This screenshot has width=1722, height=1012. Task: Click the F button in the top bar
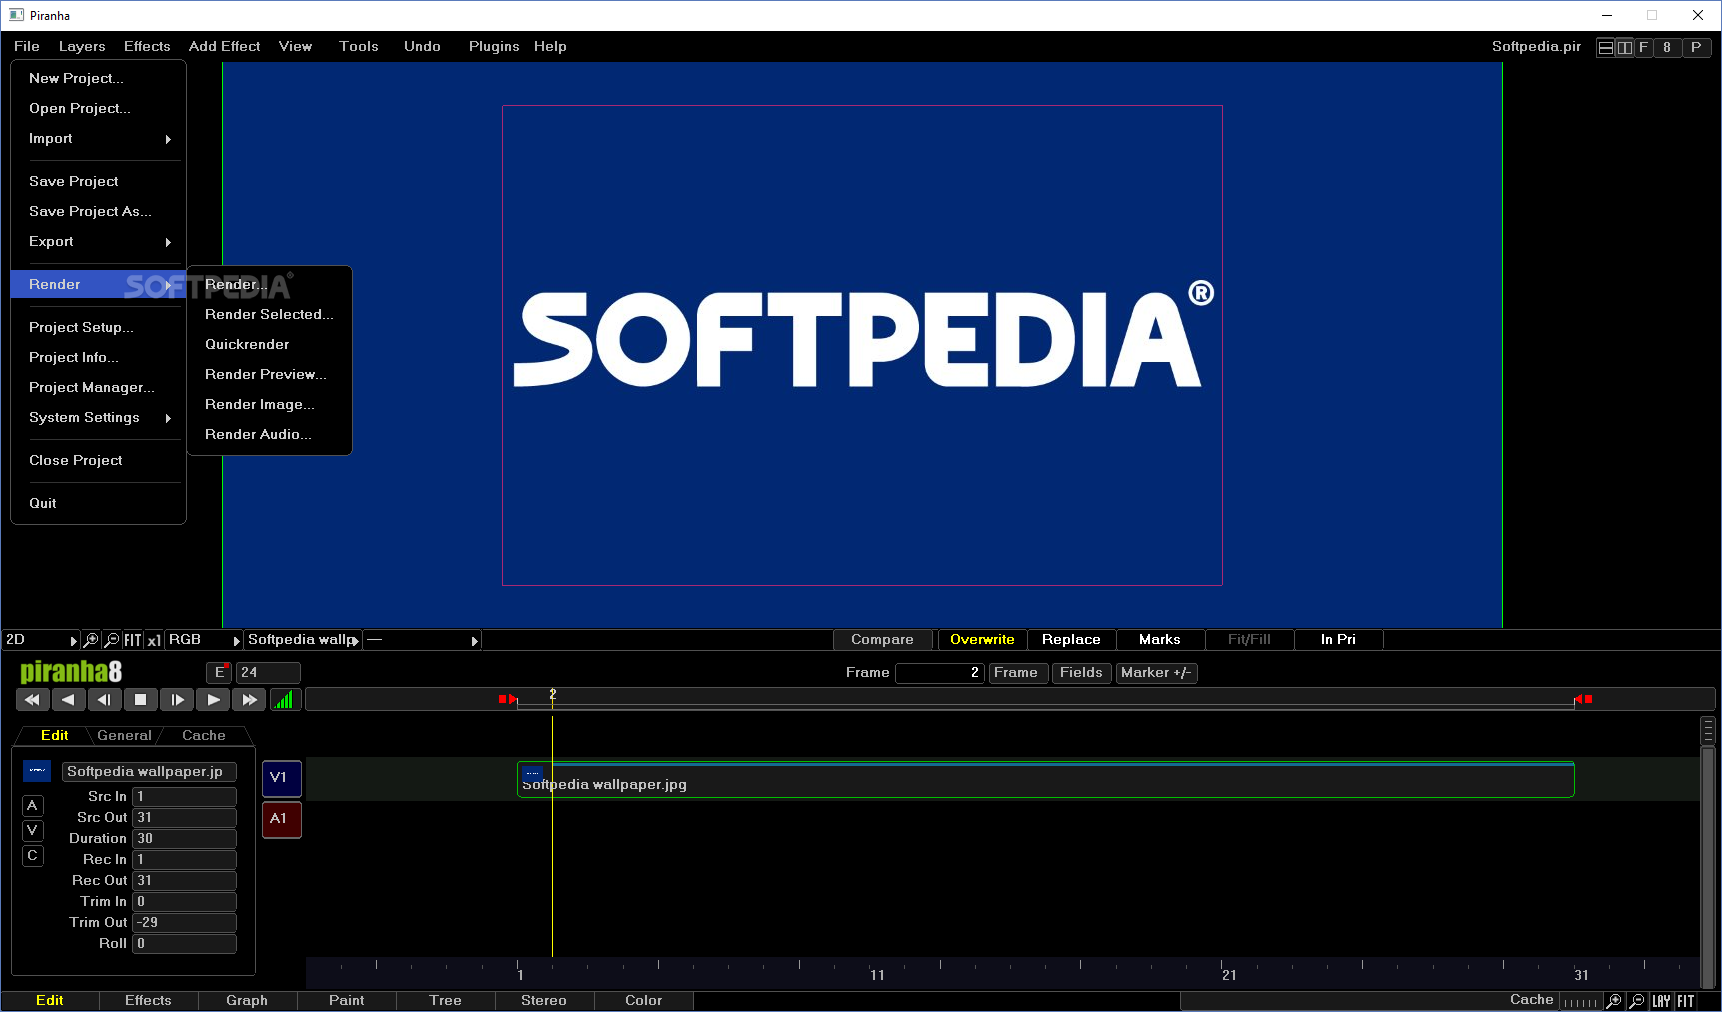(1643, 47)
